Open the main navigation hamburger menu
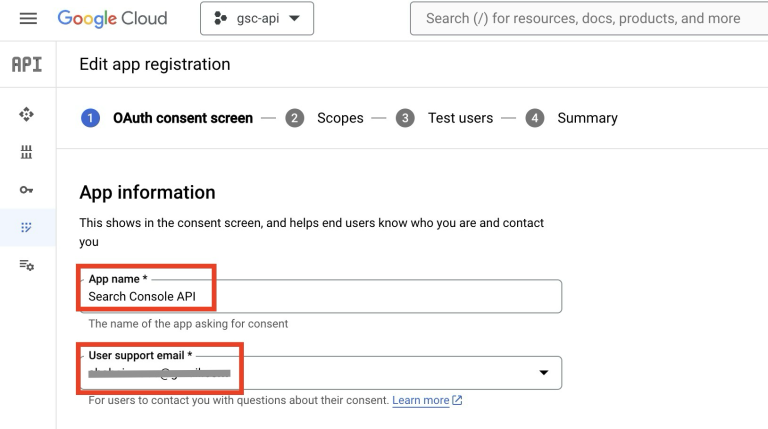The image size is (768, 429). (28, 19)
